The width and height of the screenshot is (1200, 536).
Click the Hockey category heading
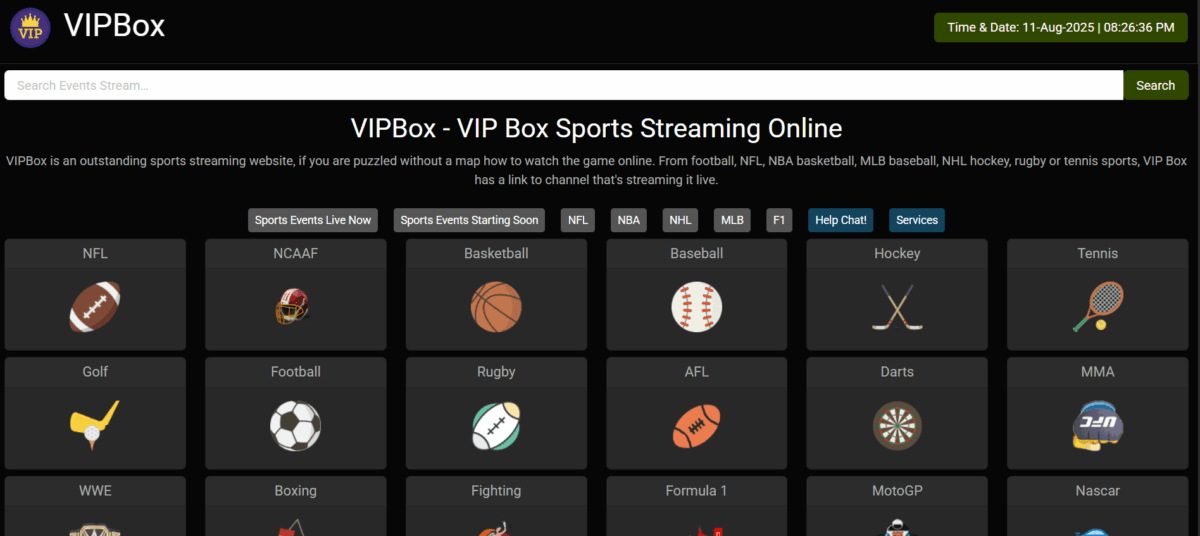(x=897, y=253)
